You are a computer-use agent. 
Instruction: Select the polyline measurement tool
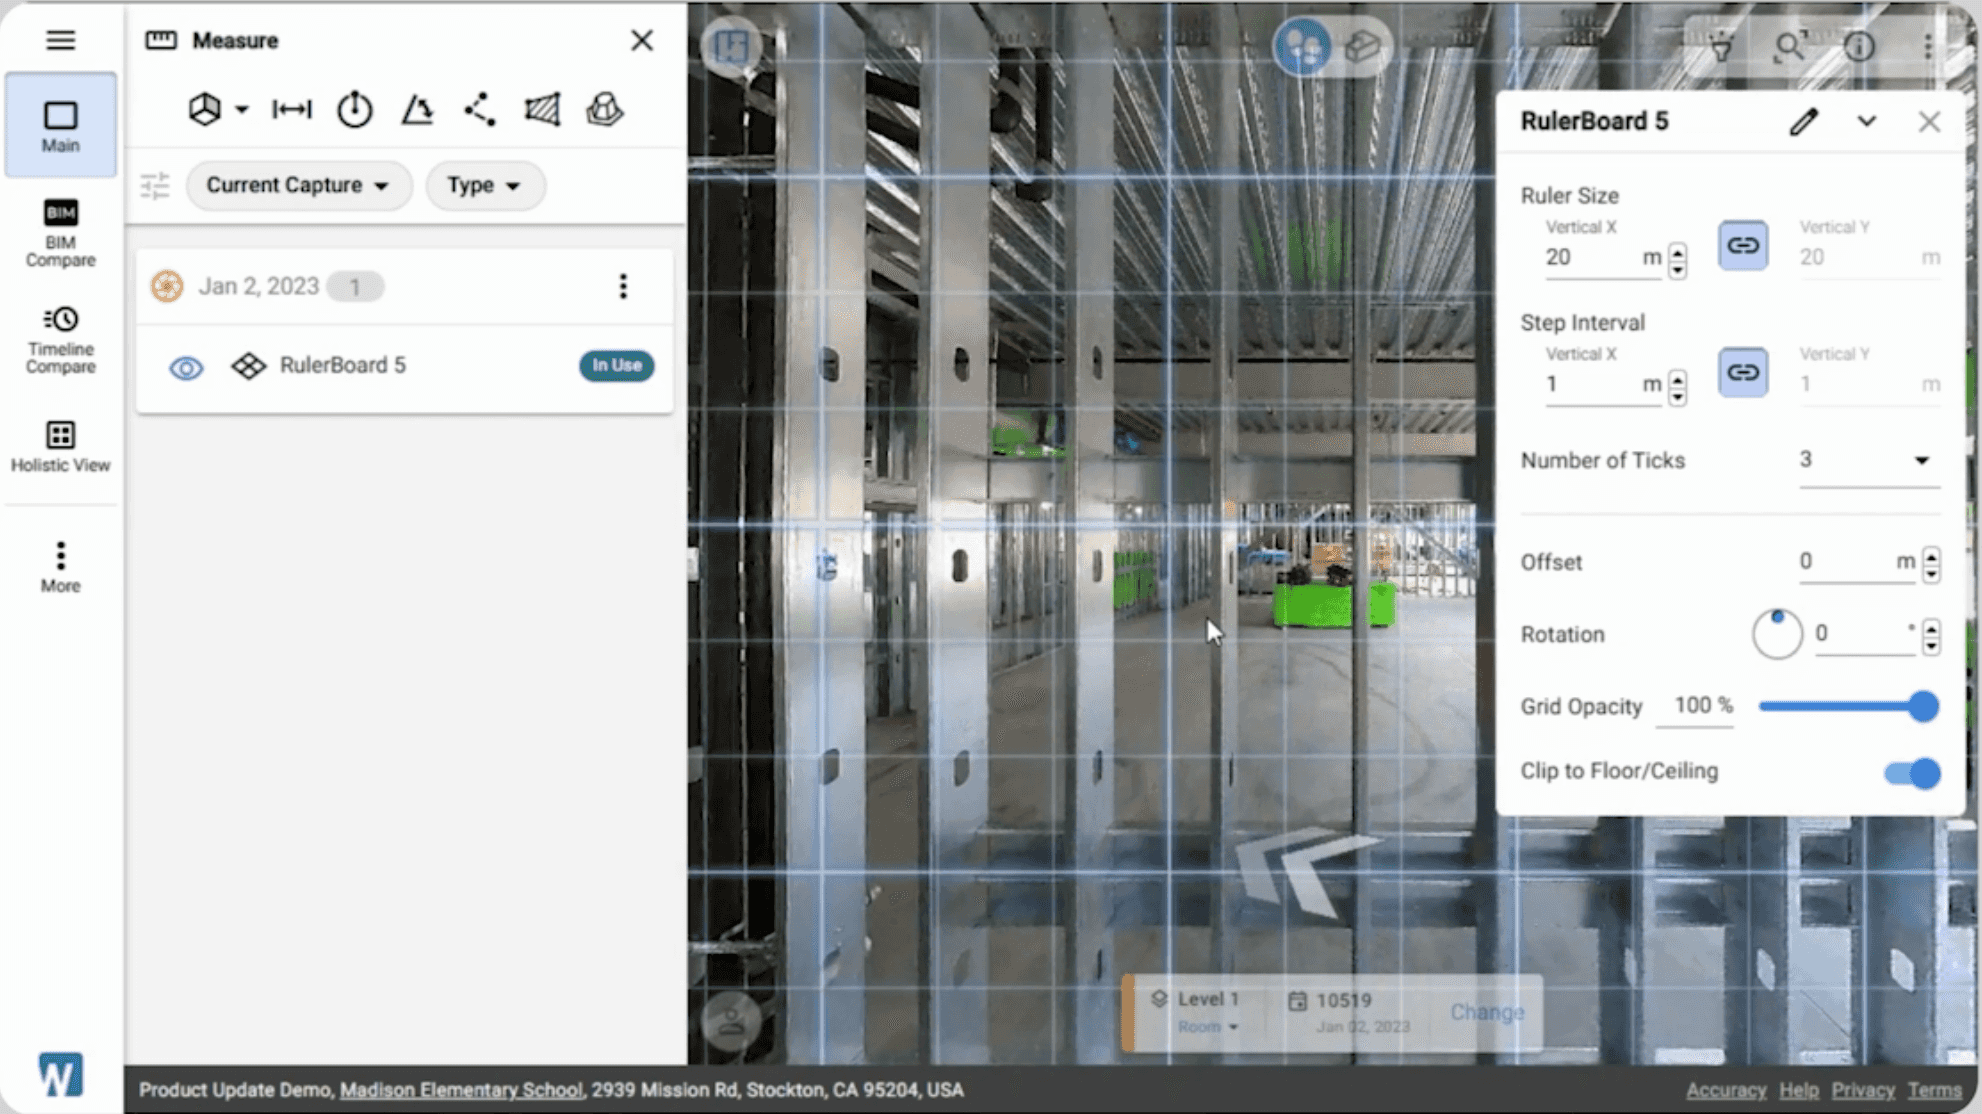480,110
